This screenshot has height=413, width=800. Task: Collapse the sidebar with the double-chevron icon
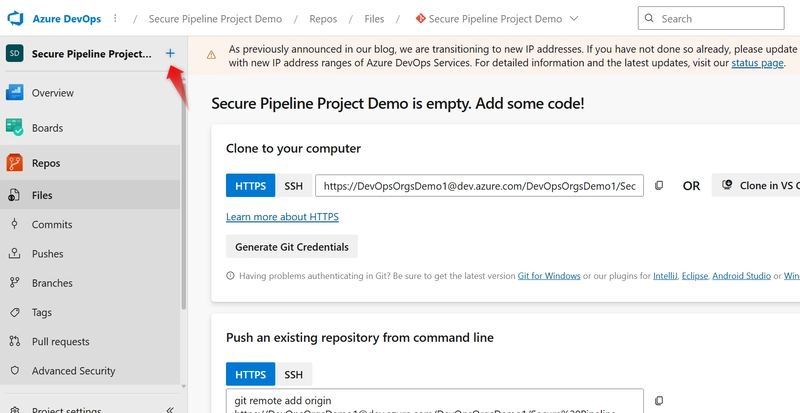[170, 409]
